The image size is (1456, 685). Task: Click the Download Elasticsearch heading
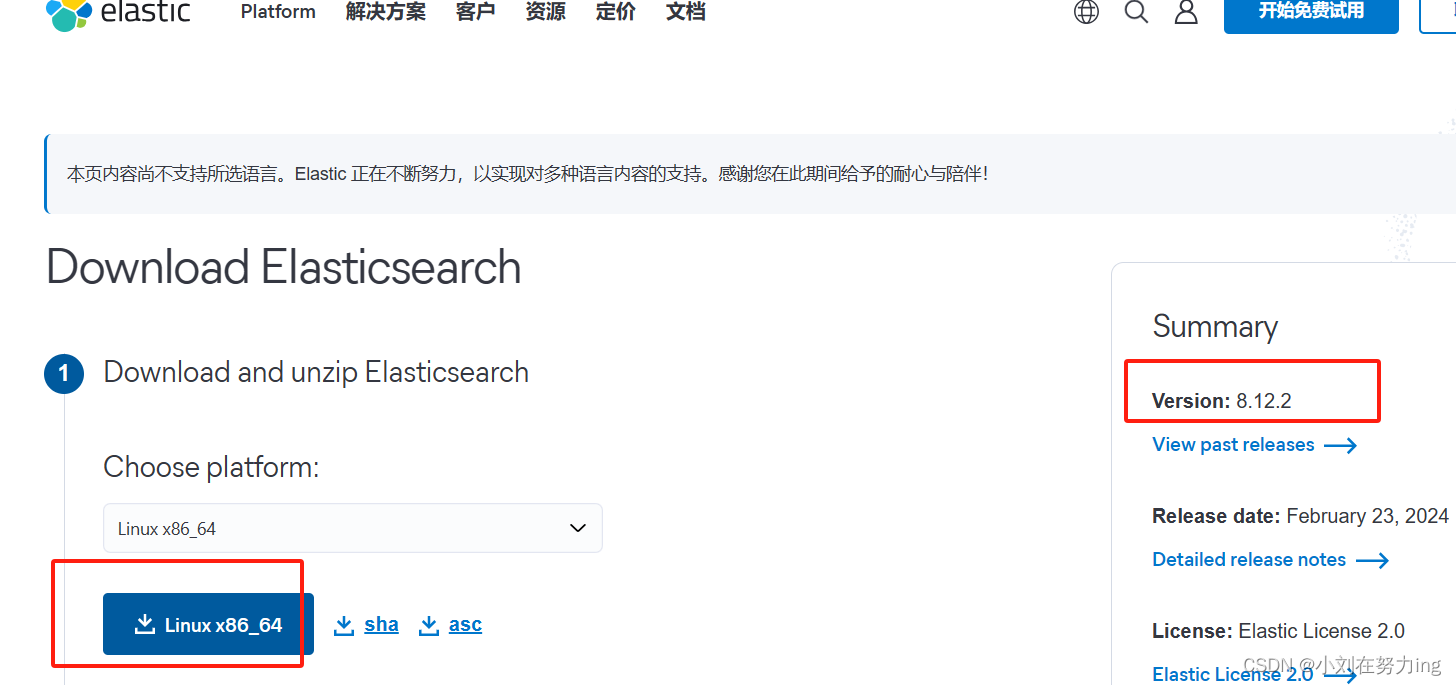point(284,268)
